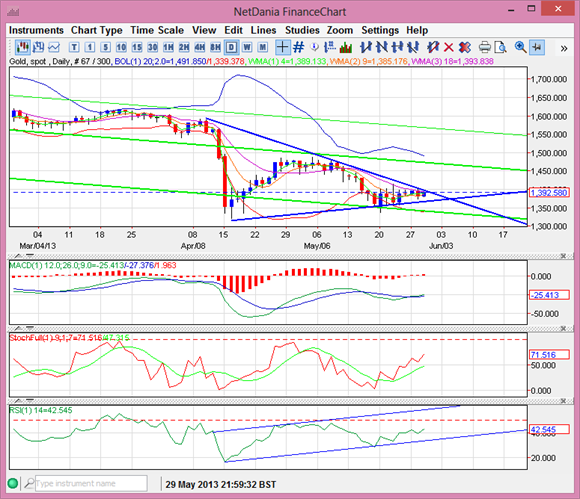The height and width of the screenshot is (499, 580).
Task: Select the 30-minute time scale button
Action: pos(152,47)
